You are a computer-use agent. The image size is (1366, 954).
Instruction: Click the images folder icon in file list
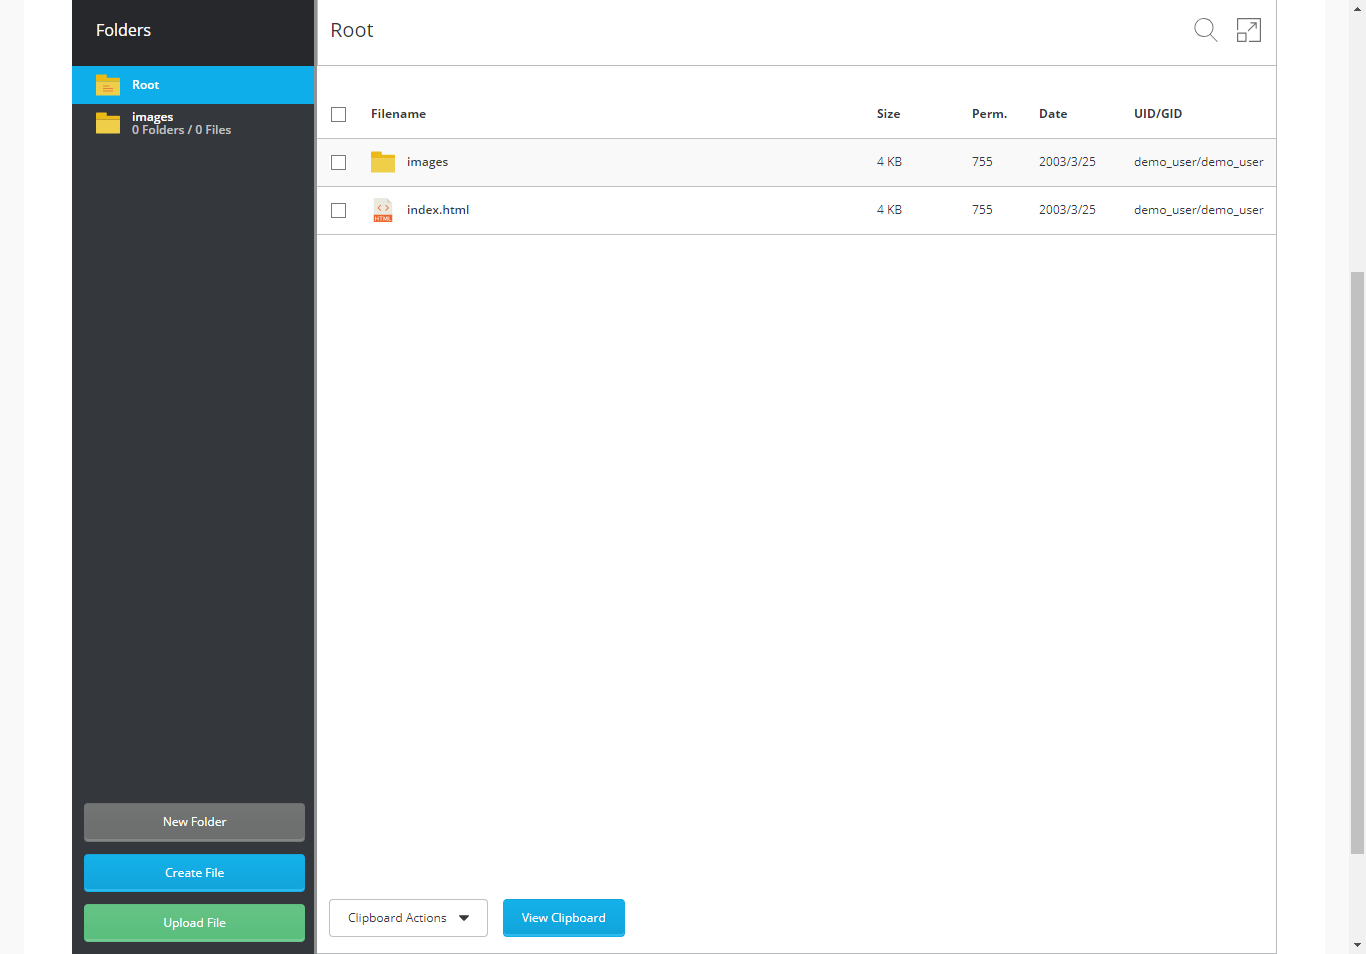pos(383,162)
